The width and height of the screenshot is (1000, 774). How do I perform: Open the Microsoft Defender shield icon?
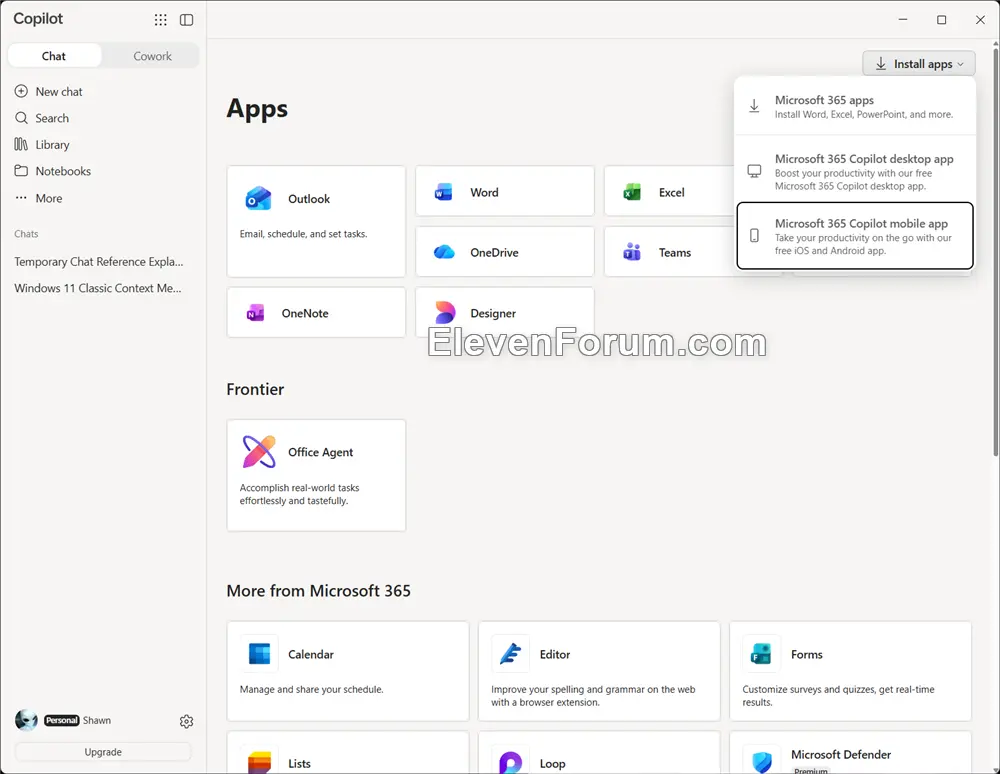tap(761, 763)
